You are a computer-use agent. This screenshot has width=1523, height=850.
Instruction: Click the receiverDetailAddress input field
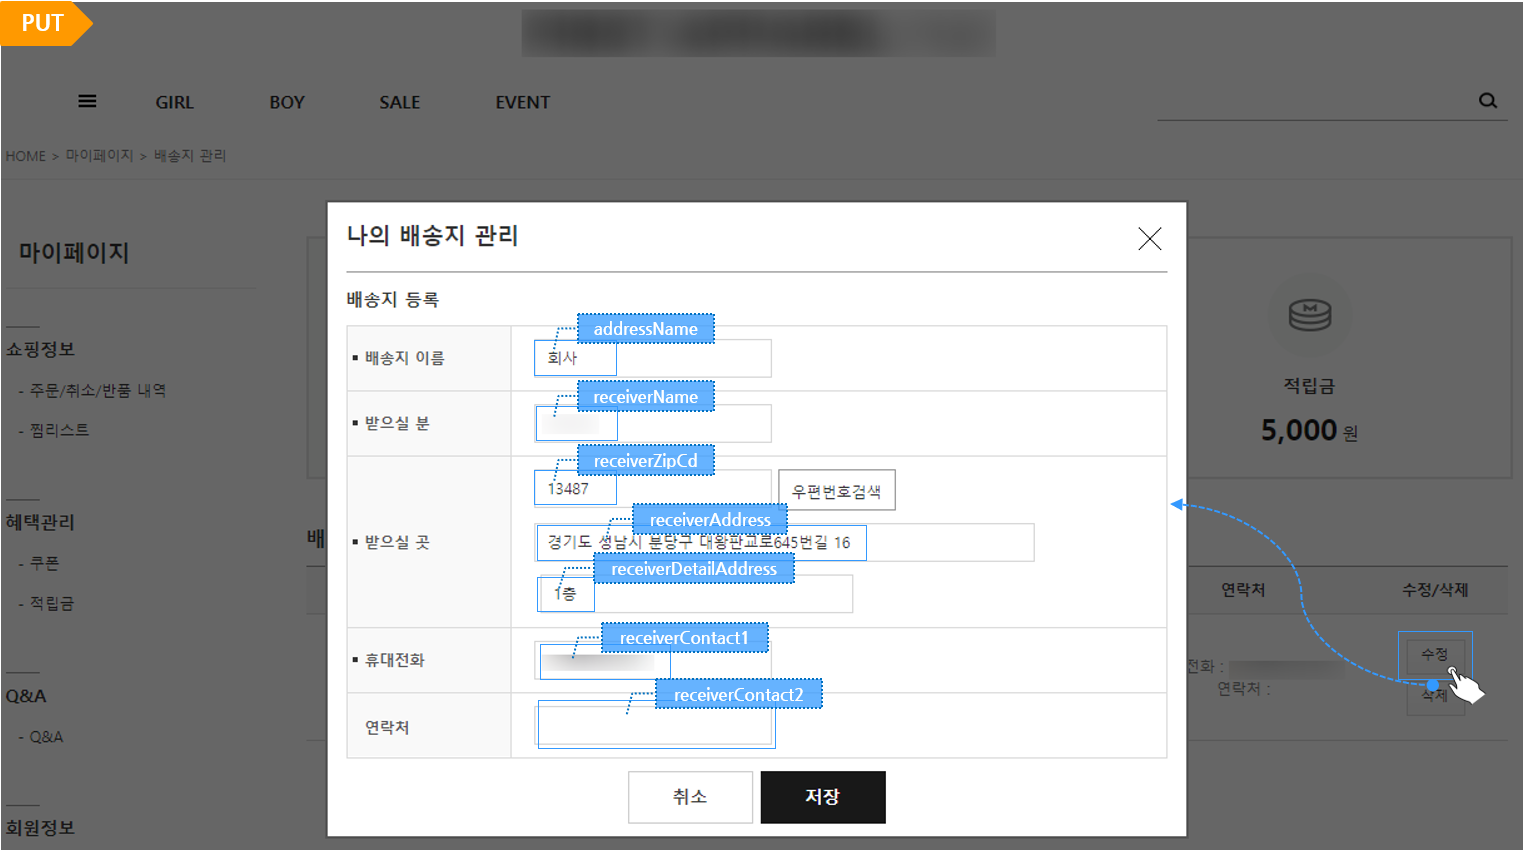(695, 593)
